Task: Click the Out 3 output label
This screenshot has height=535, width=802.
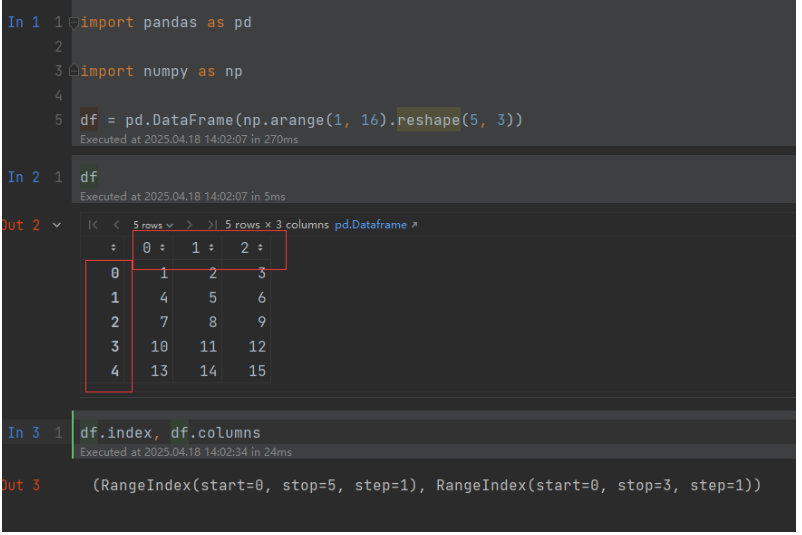Action: point(20,485)
